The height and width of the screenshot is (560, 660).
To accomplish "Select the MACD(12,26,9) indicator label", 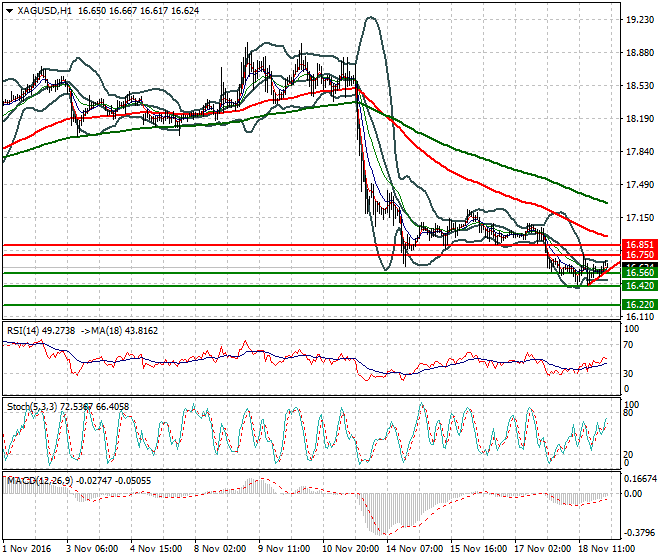I will pyautogui.click(x=40, y=480).
